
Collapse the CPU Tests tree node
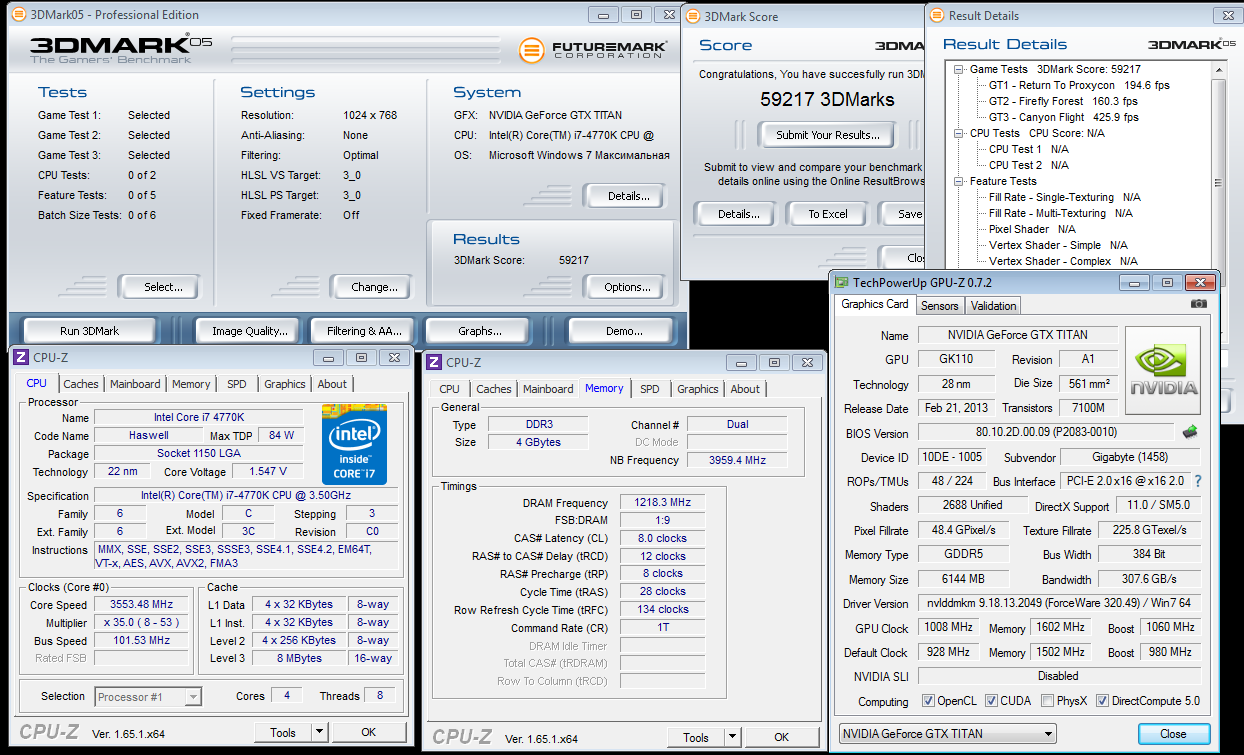pos(959,133)
